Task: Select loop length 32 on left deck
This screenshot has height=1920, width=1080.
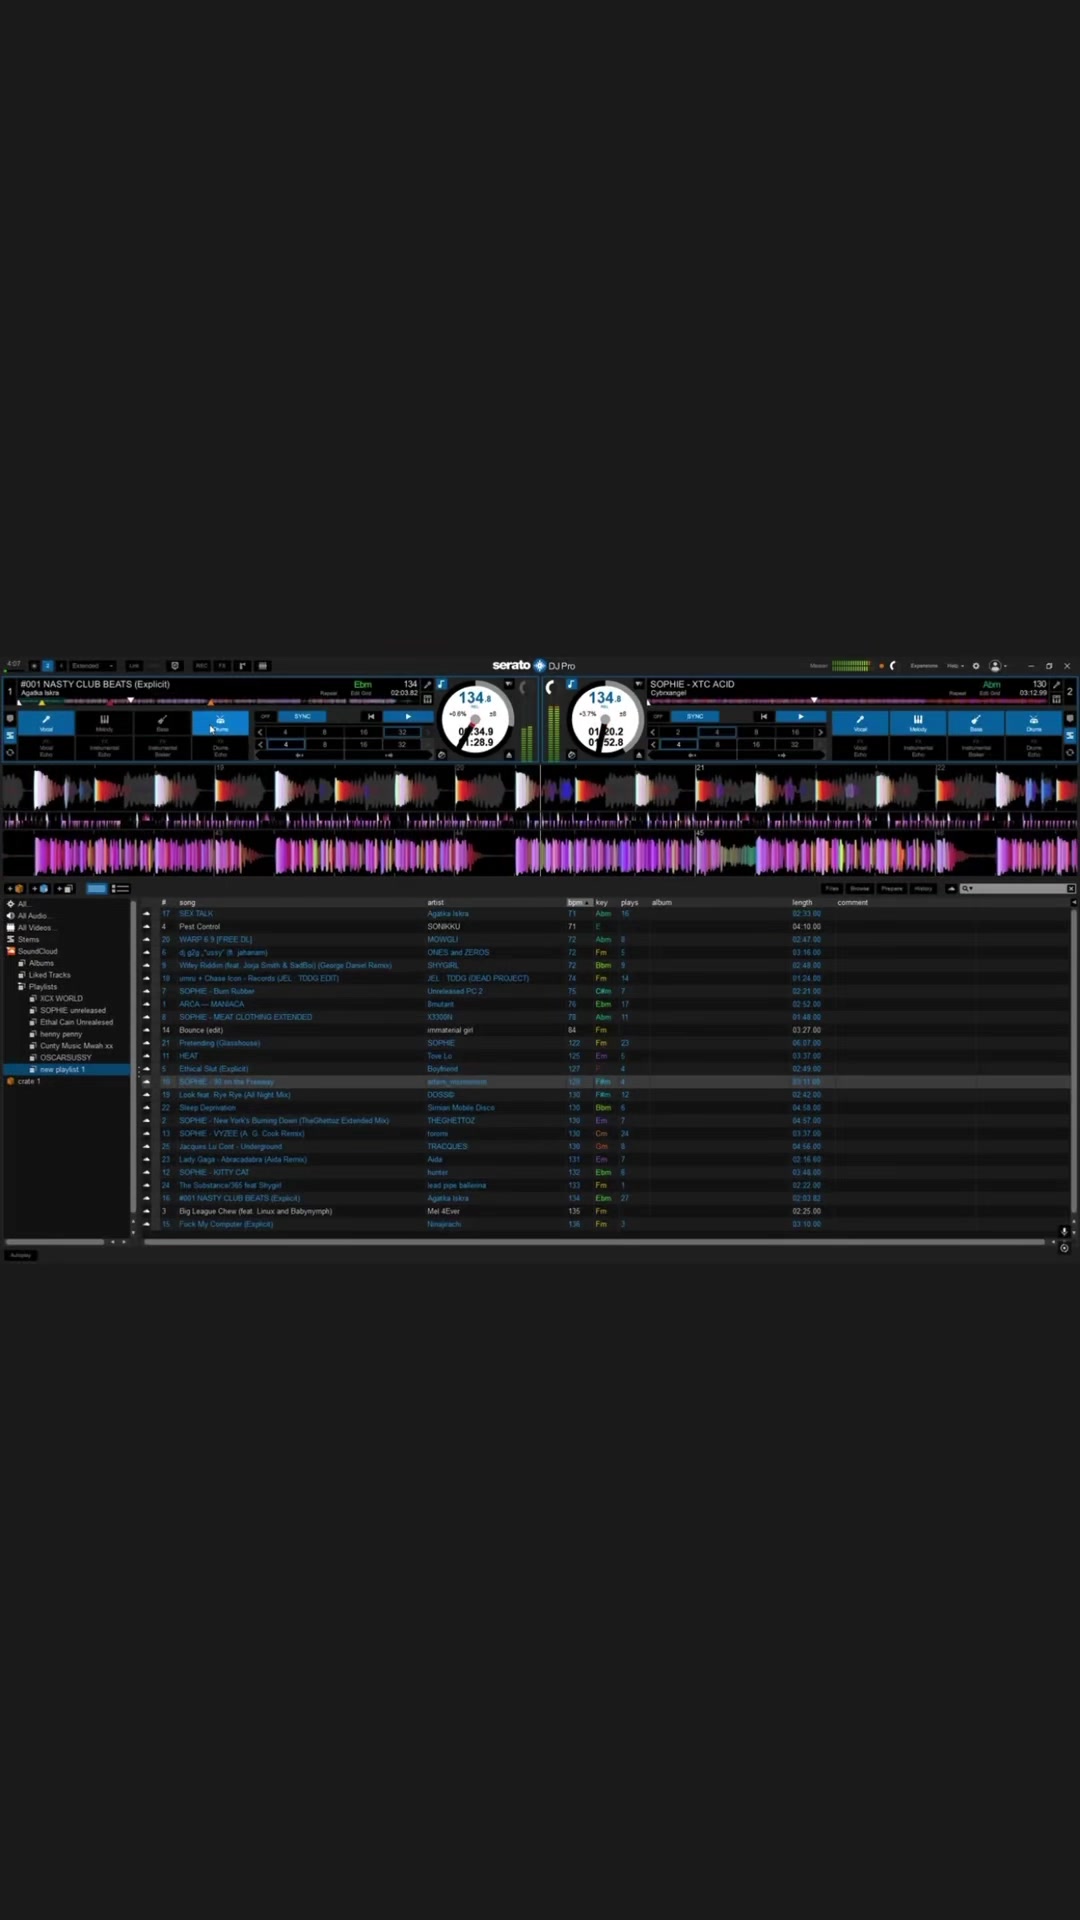Action: tap(402, 732)
